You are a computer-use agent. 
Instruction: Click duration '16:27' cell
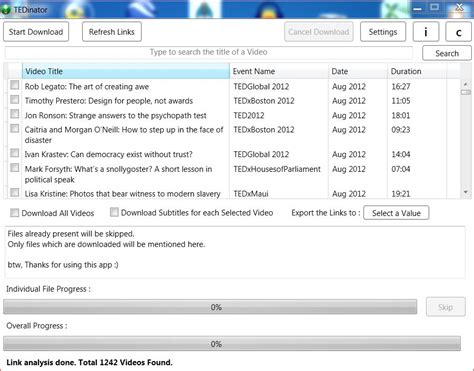pyautogui.click(x=401, y=87)
